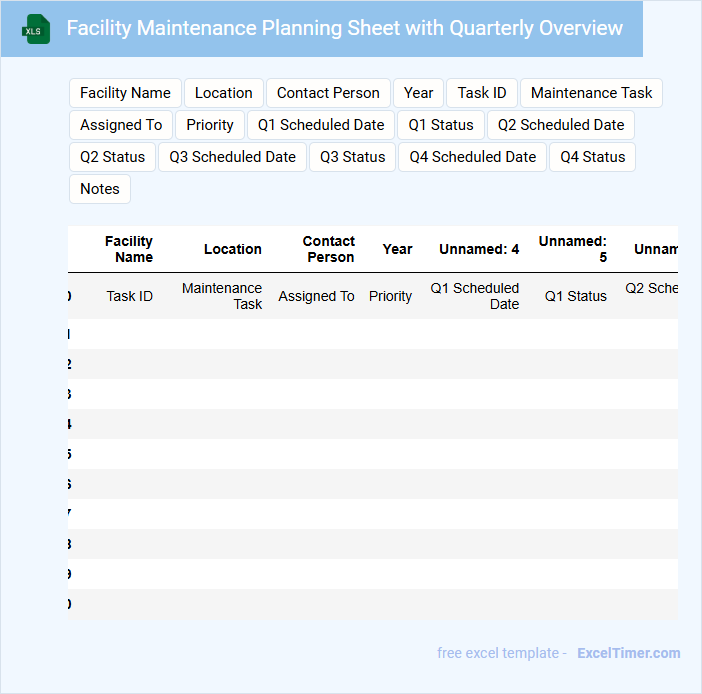
Task: Select the Q2 Scheduled Date tag
Action: coord(560,125)
